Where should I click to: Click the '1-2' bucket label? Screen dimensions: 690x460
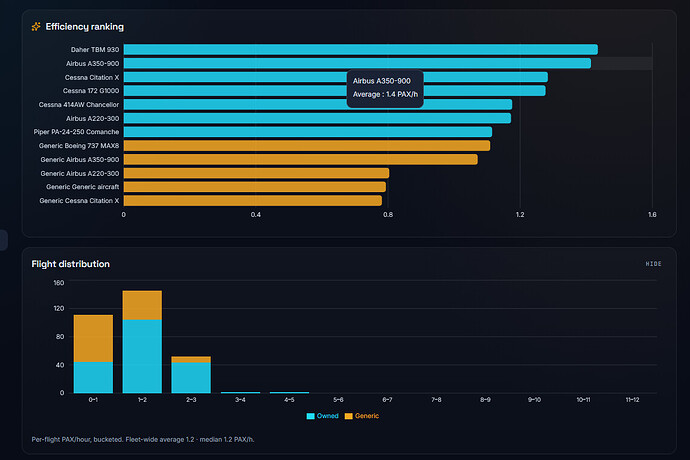coord(142,400)
